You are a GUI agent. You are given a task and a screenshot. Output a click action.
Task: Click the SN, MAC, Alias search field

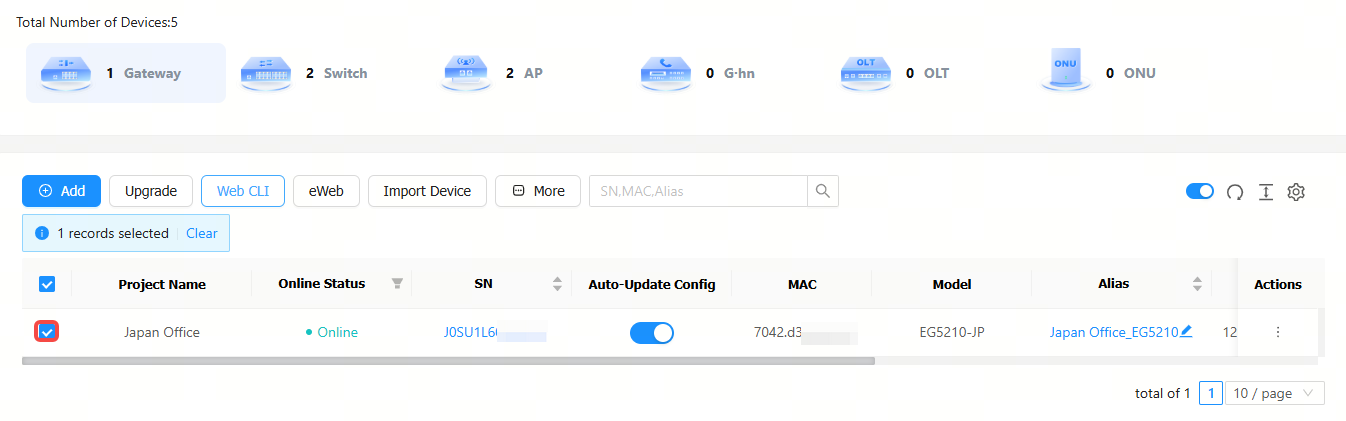click(697, 191)
